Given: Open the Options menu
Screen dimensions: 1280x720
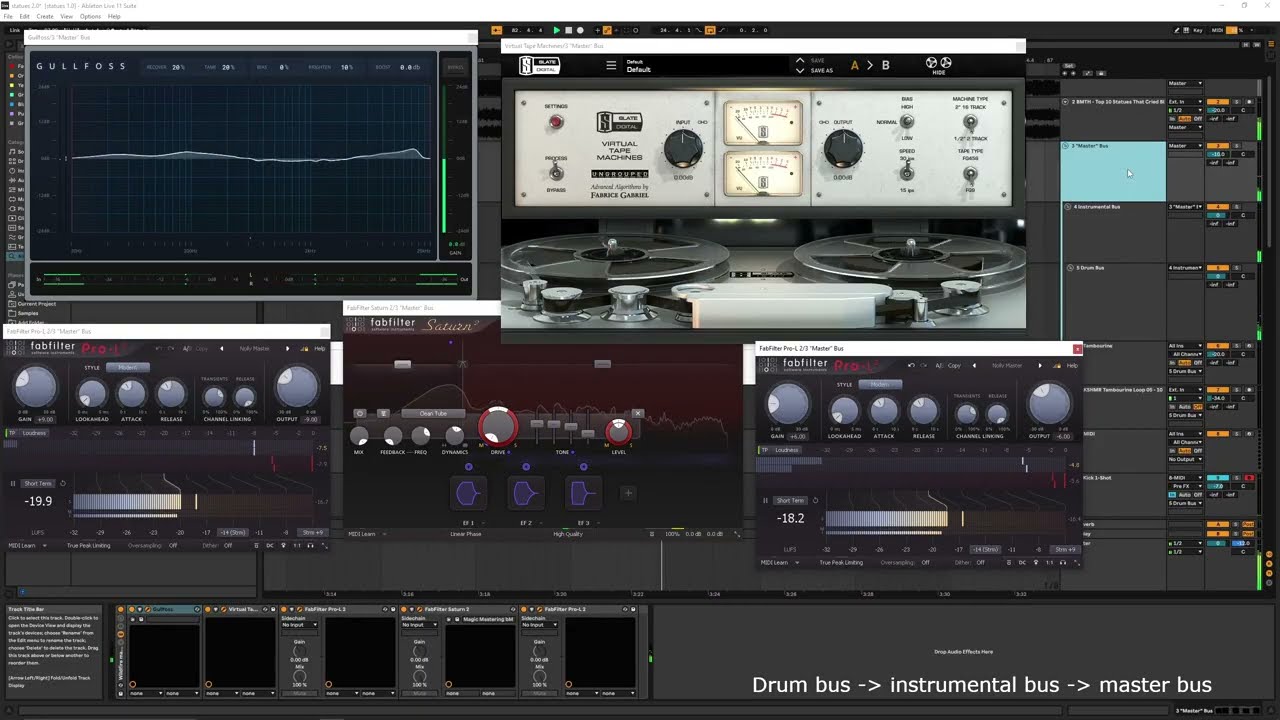Looking at the screenshot, I should 90,17.
